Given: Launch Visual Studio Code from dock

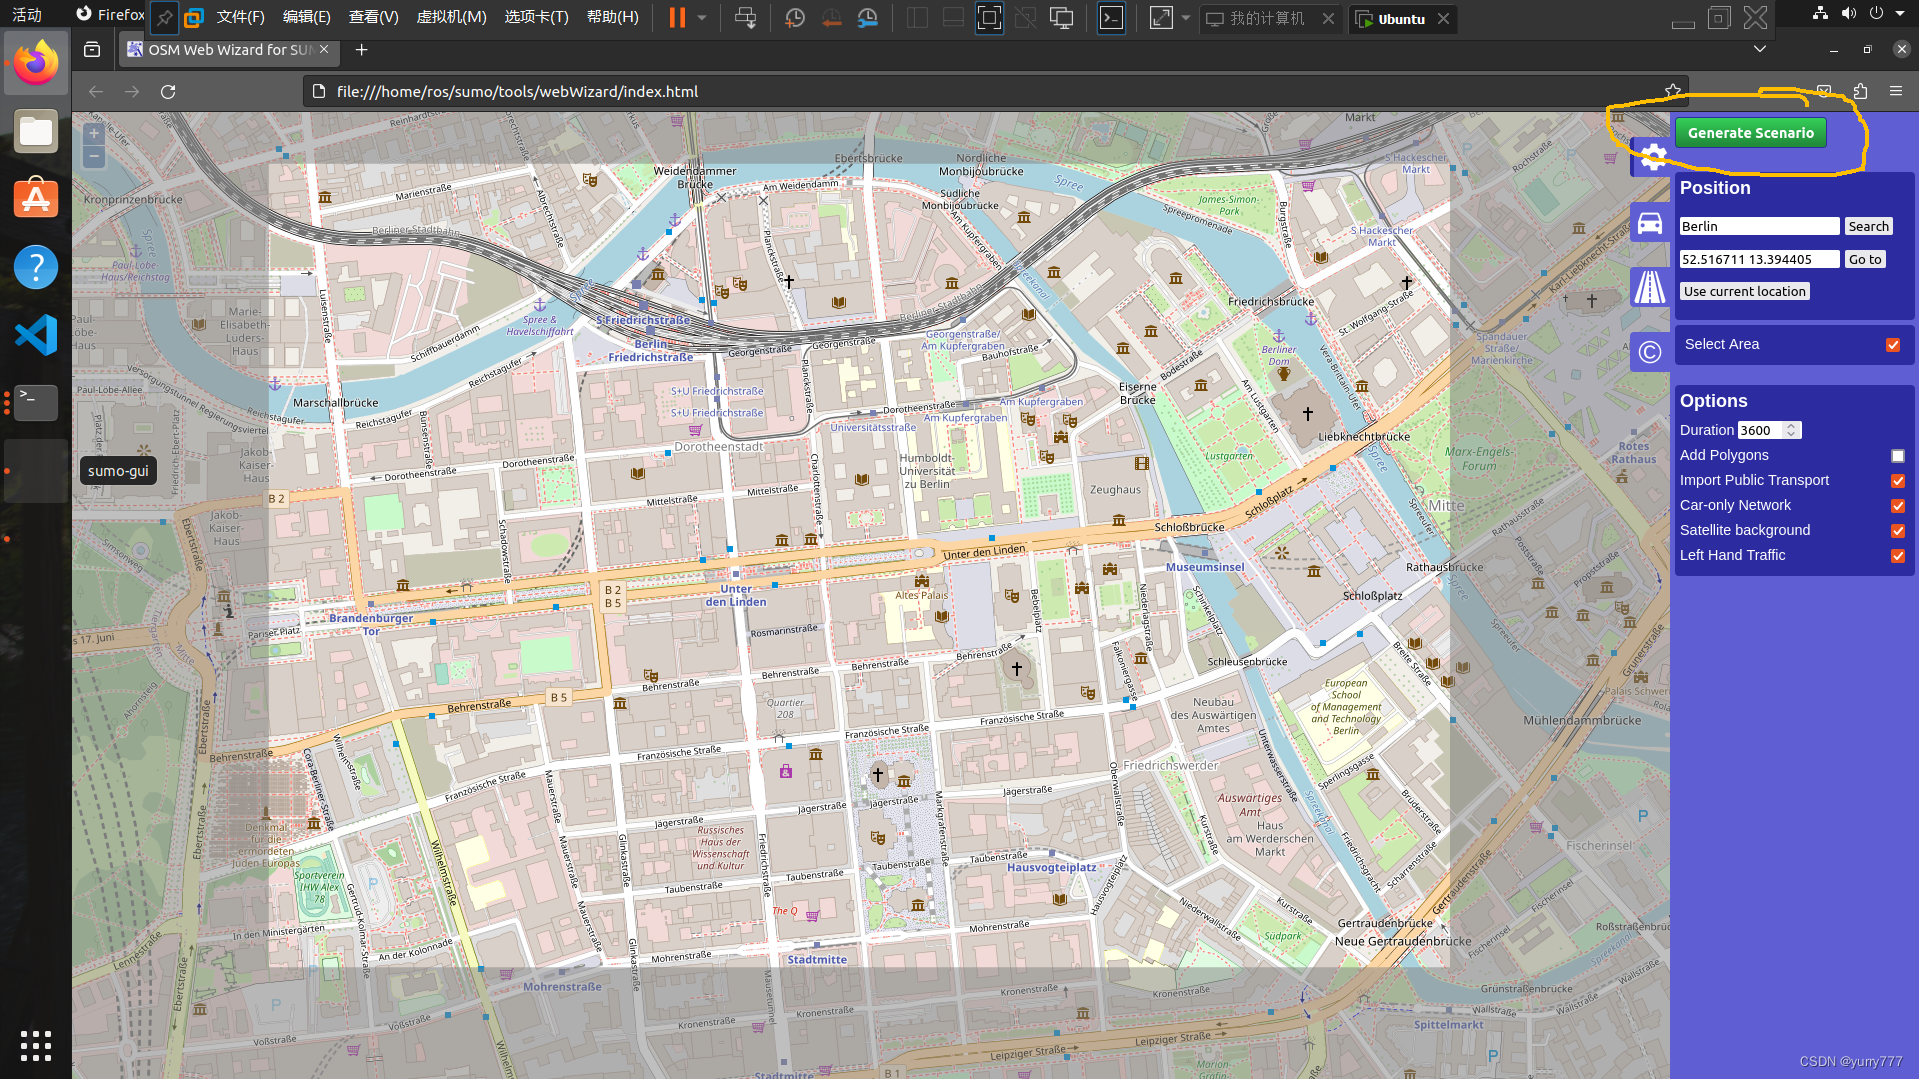Looking at the screenshot, I should [36, 335].
